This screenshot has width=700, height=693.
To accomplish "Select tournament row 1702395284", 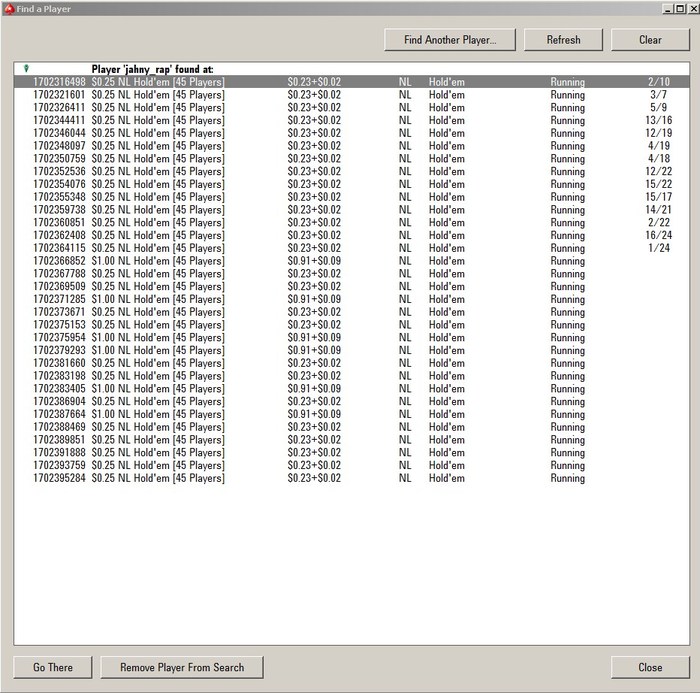I will click(x=352, y=478).
